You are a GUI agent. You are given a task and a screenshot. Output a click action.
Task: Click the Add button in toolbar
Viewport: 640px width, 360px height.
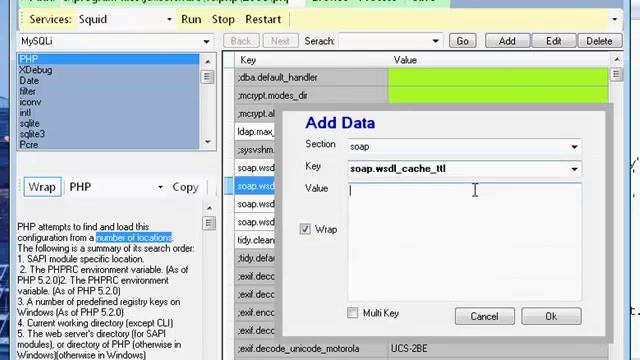pos(507,41)
